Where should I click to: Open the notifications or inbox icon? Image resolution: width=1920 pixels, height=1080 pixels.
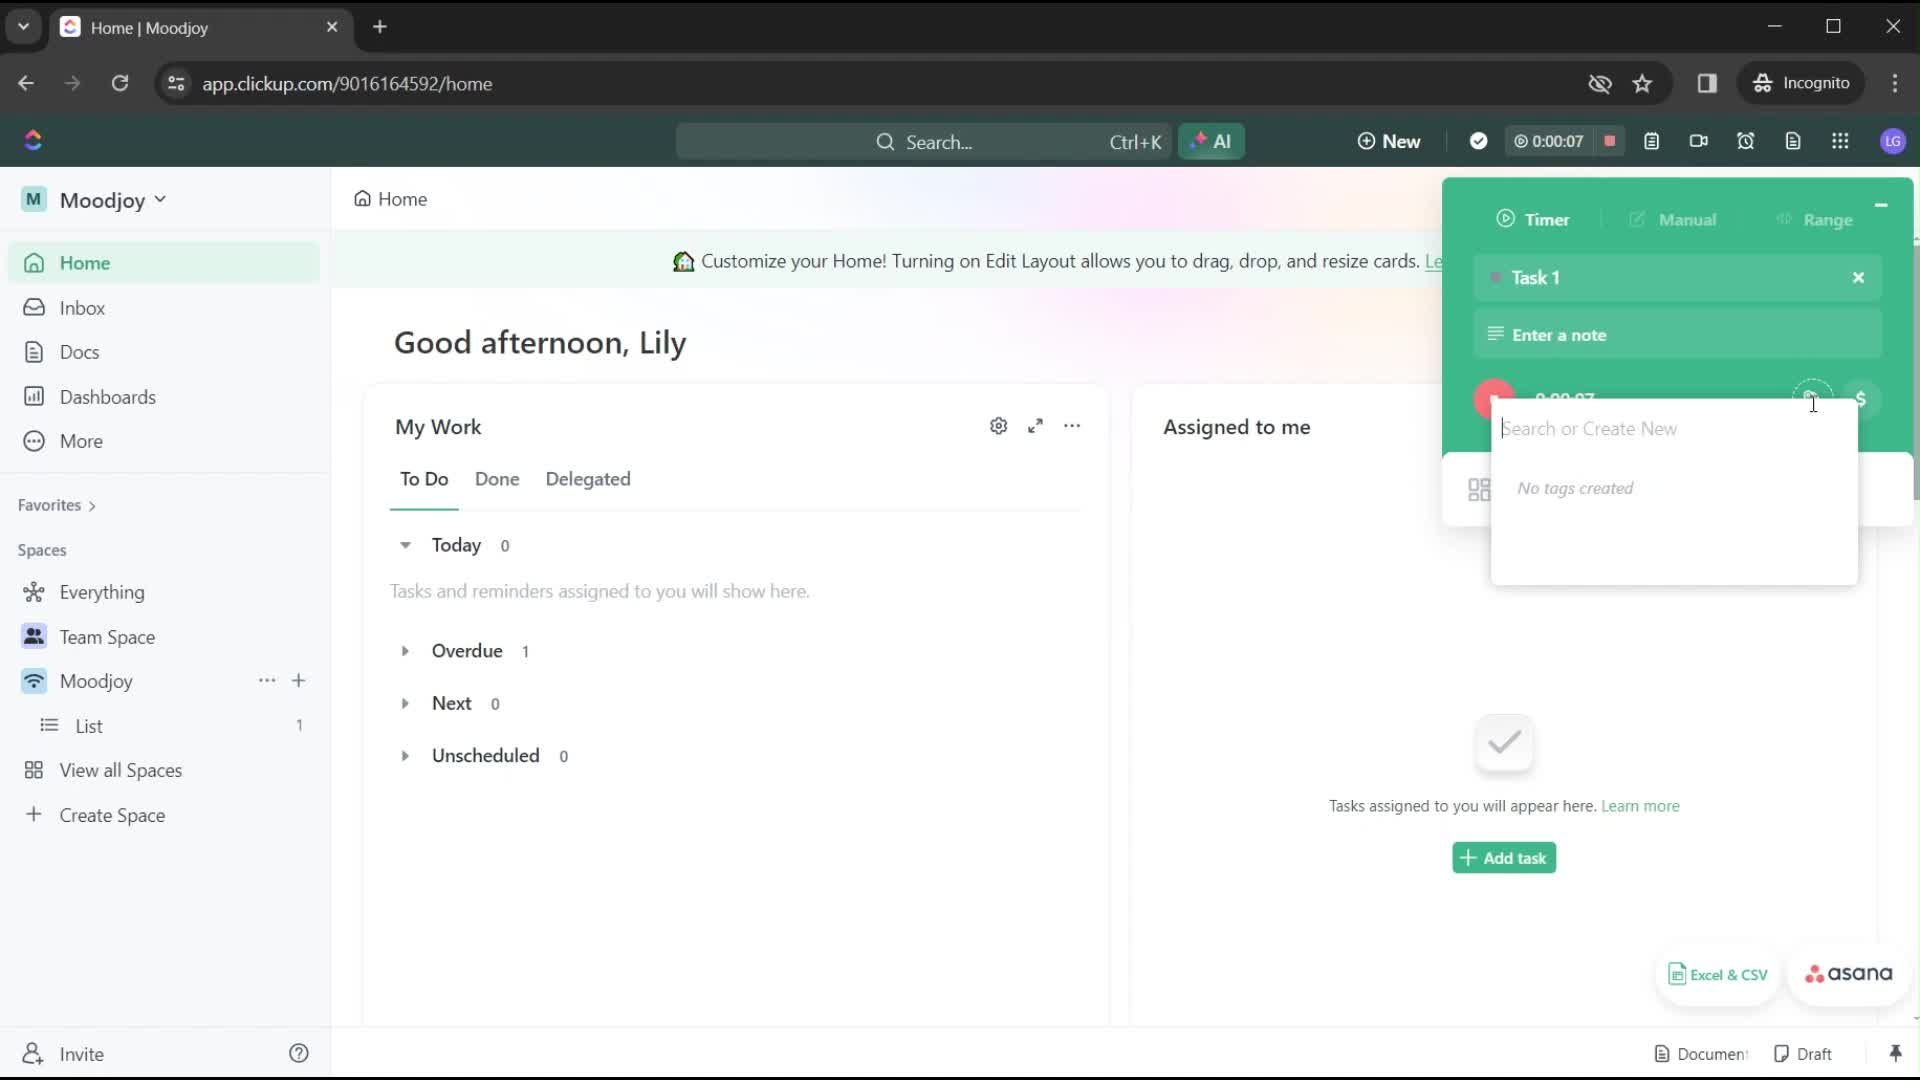pos(82,307)
